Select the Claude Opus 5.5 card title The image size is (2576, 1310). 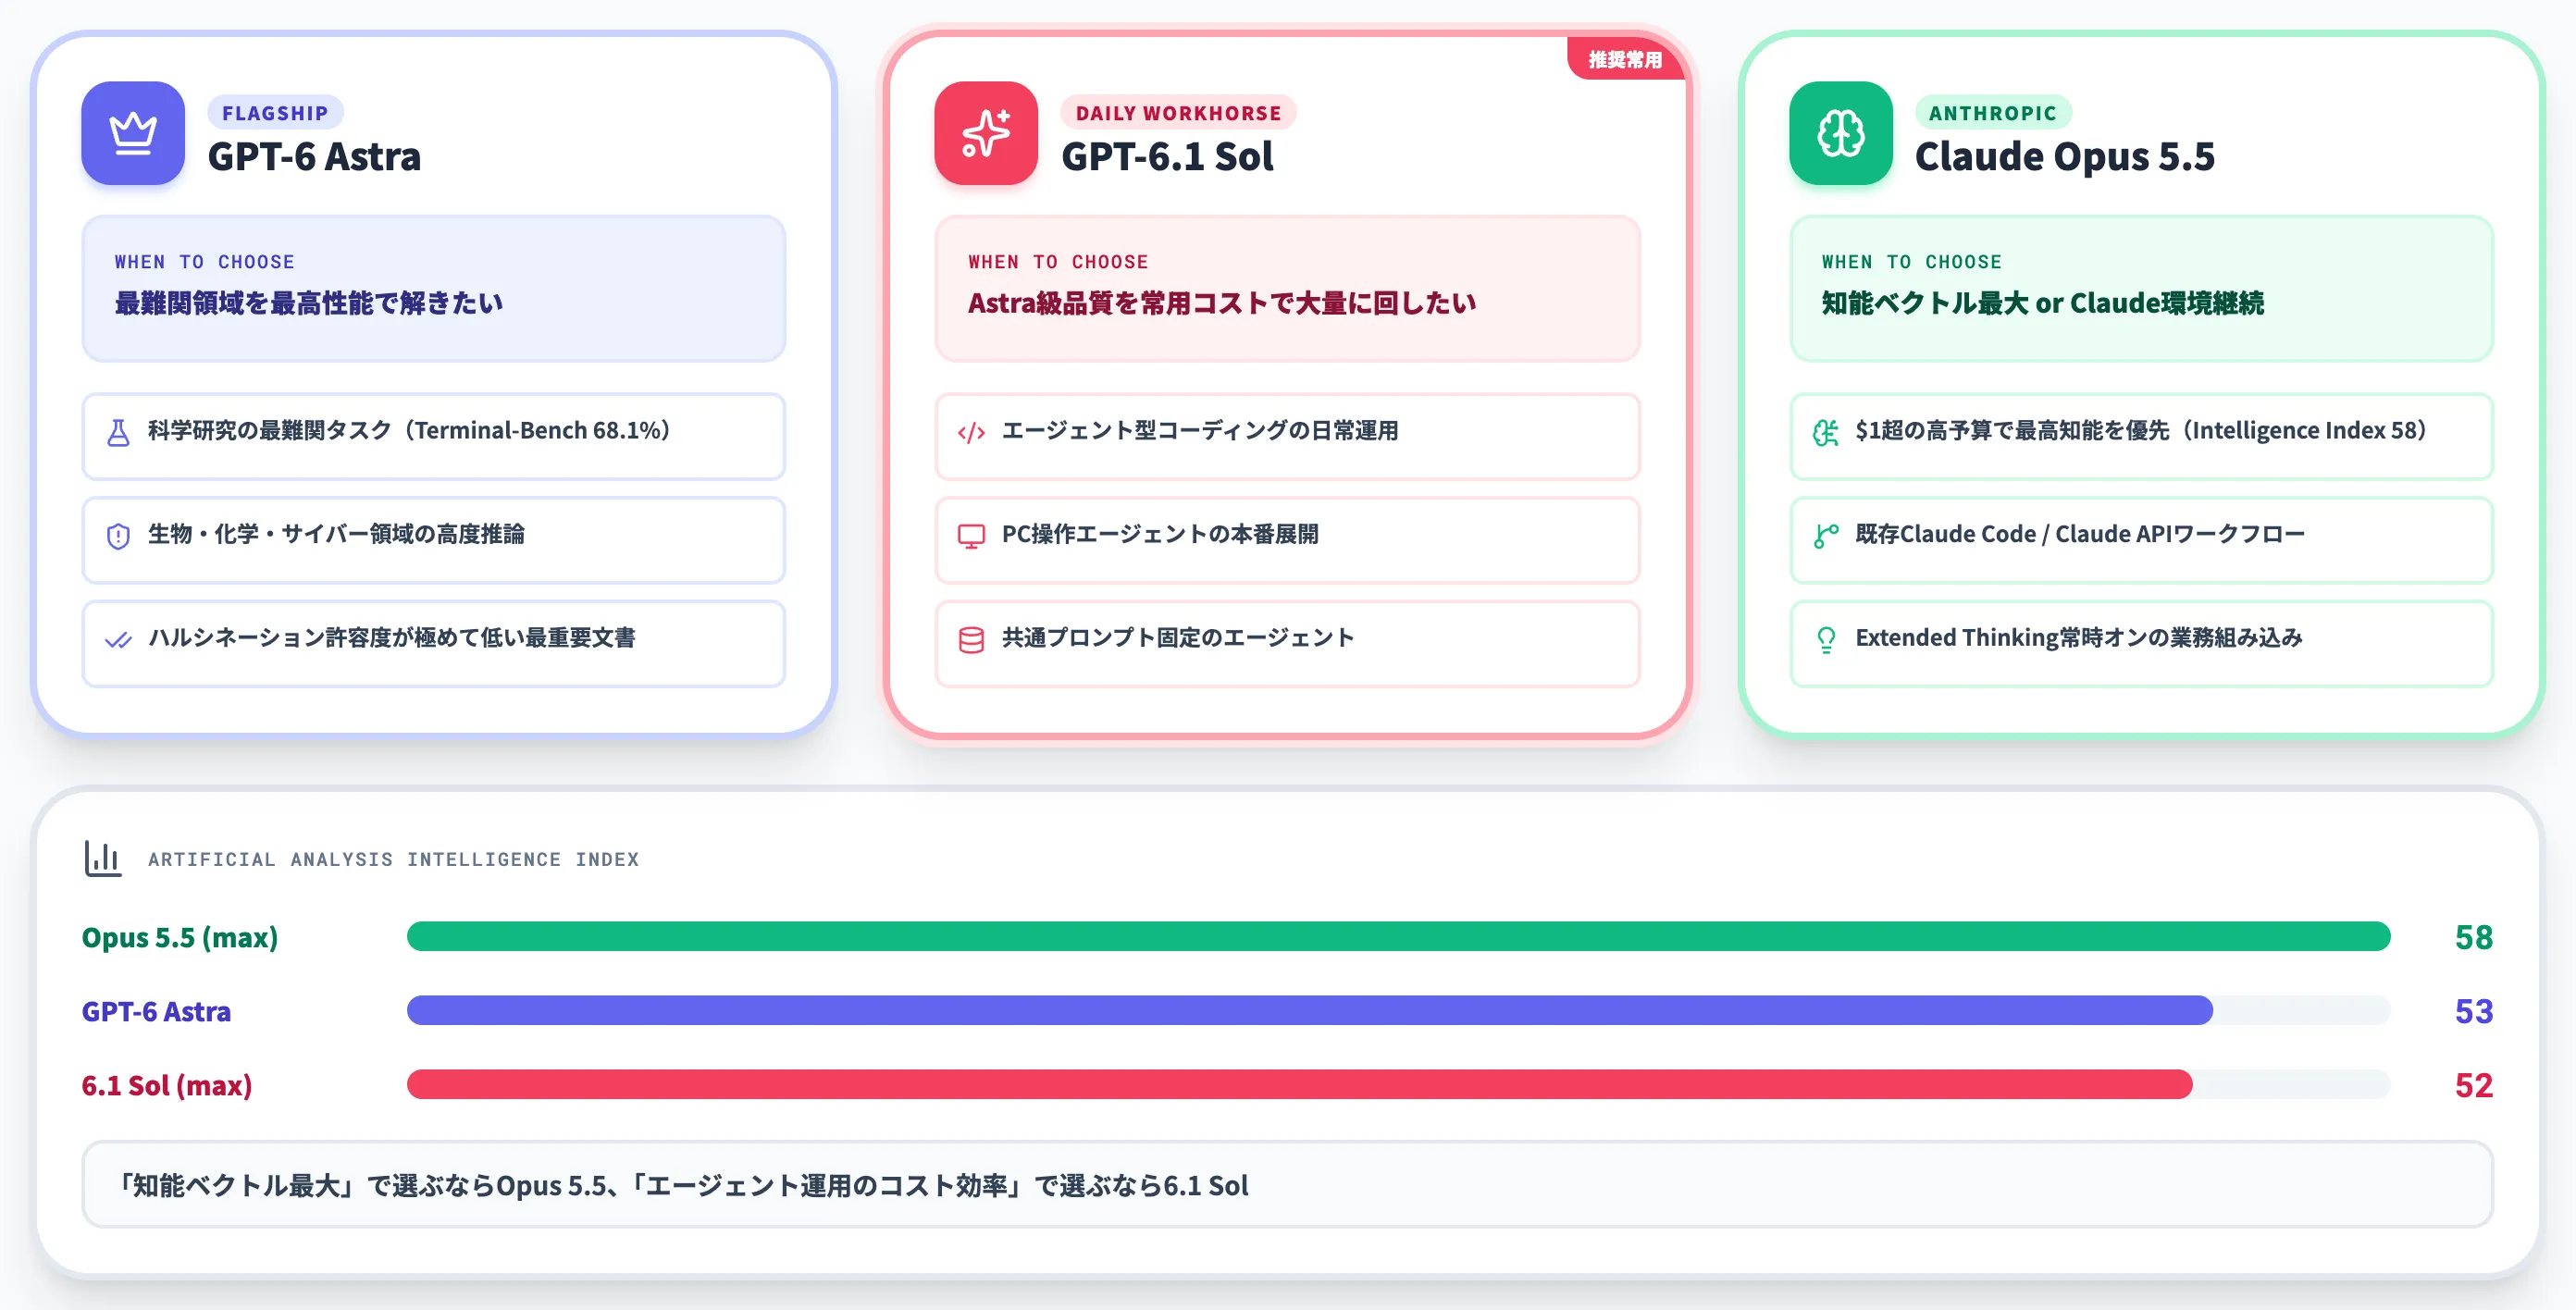pos(2064,157)
